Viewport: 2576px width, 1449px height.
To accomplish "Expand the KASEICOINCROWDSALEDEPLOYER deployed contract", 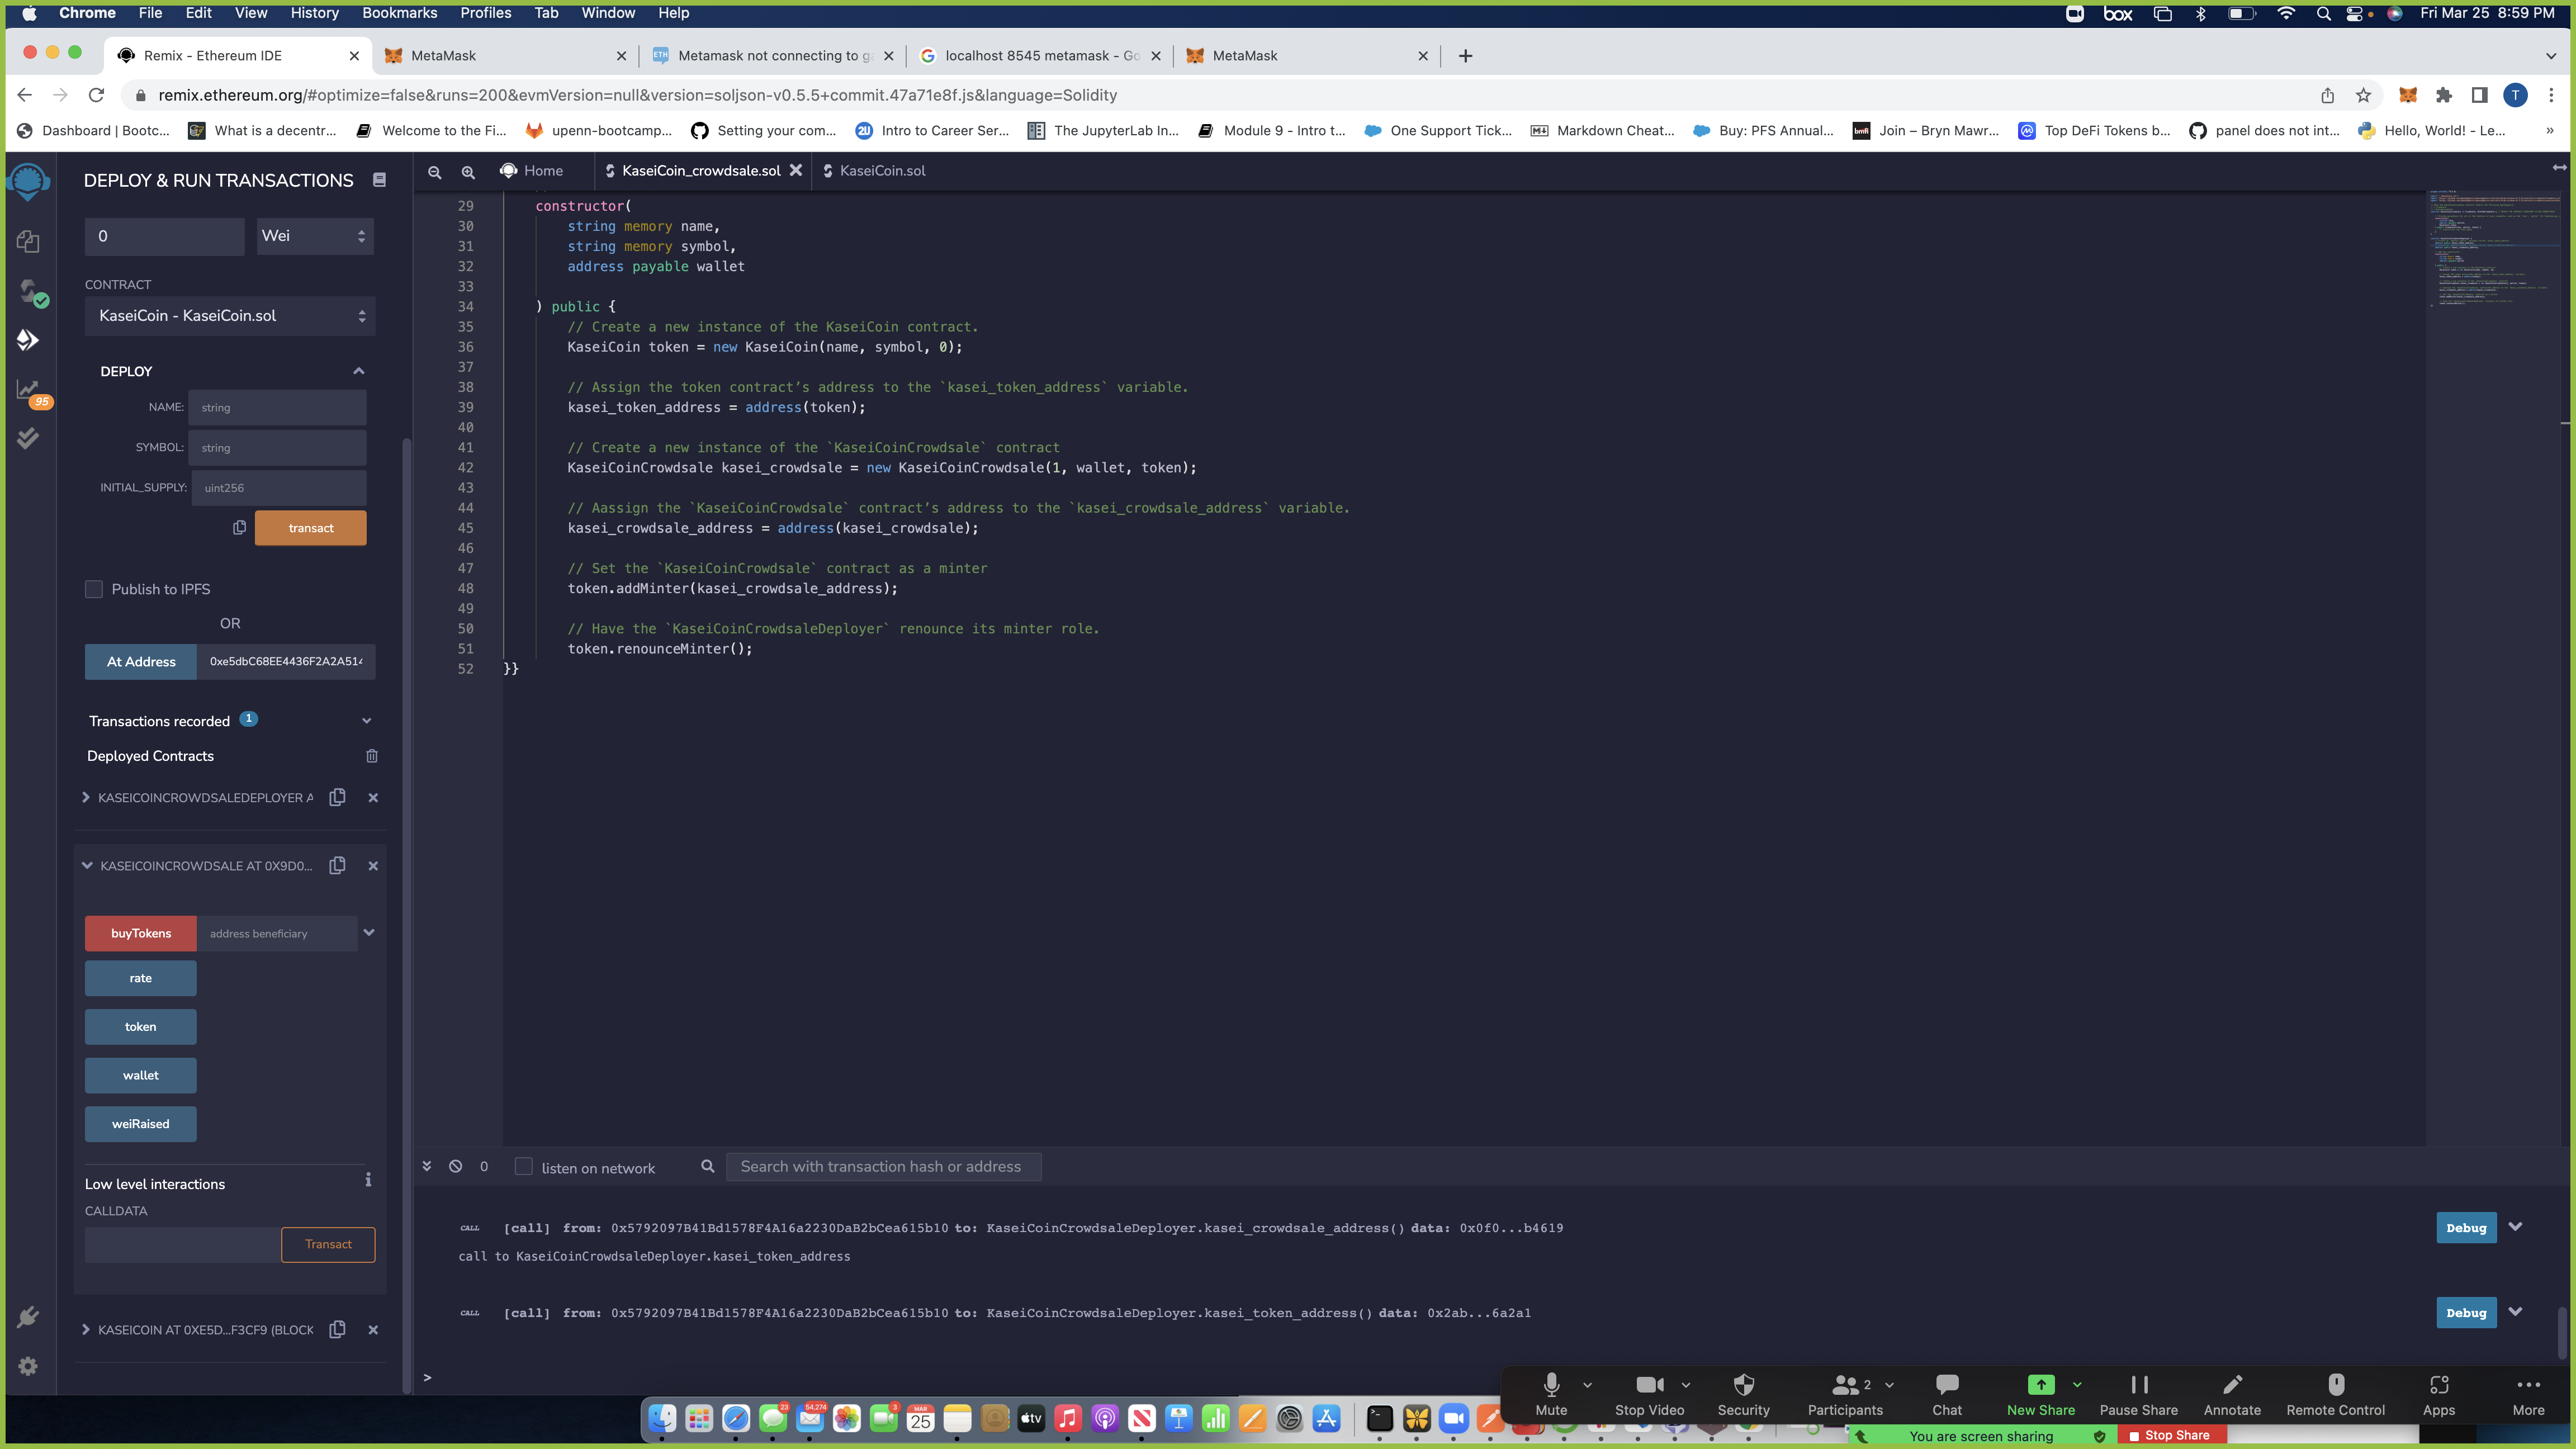I will (x=86, y=797).
